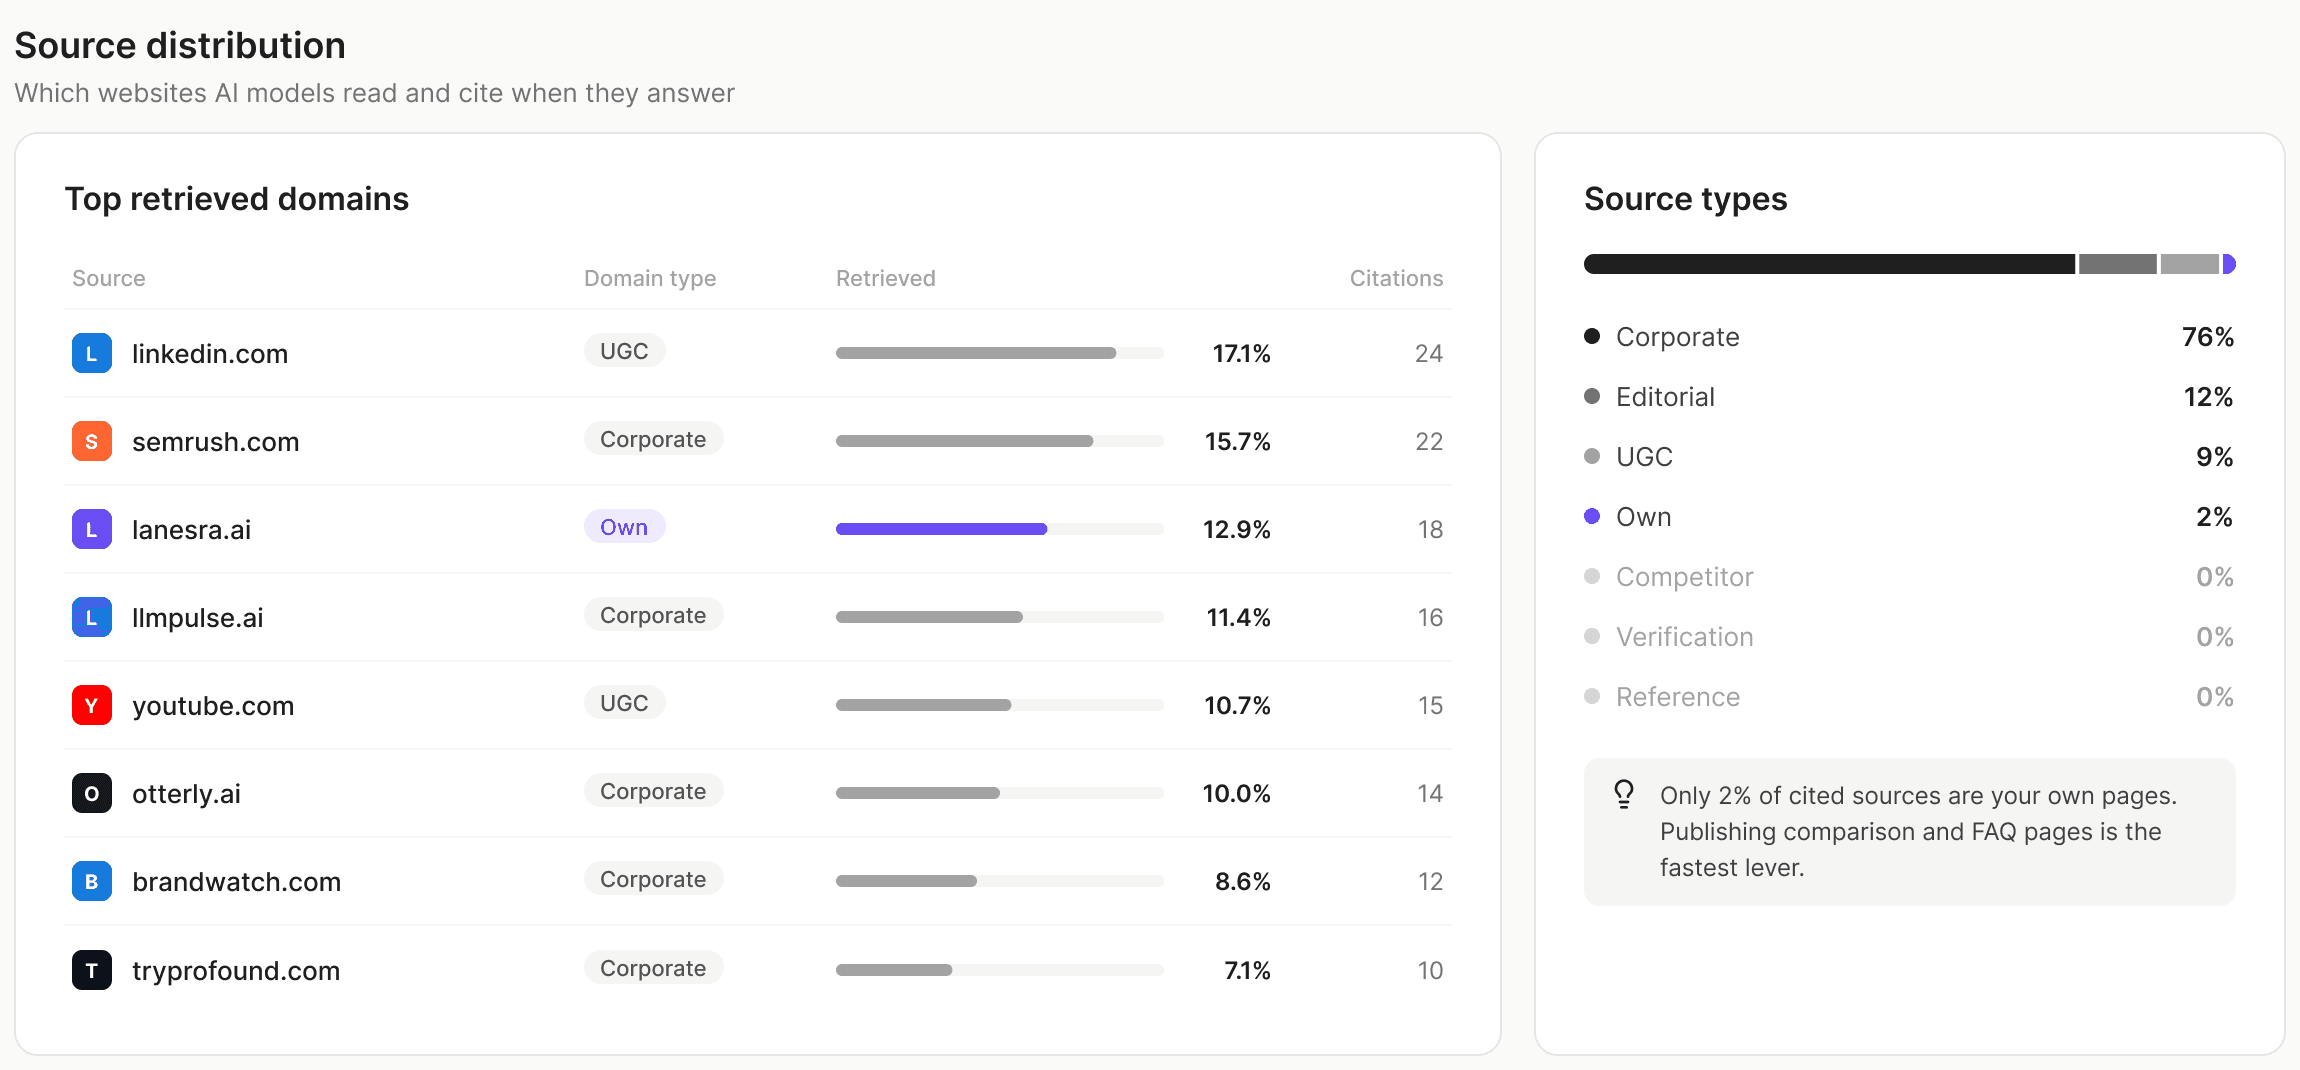Click the 2% Own percentage
Screen dimensions: 2300x1070
2215,517
